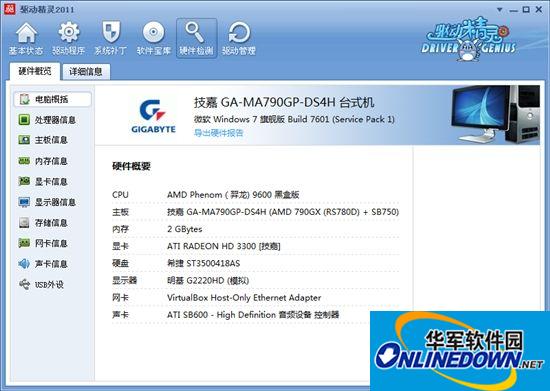Select 声卡信息 speaker item
The height and width of the screenshot is (391, 550).
pos(43,264)
